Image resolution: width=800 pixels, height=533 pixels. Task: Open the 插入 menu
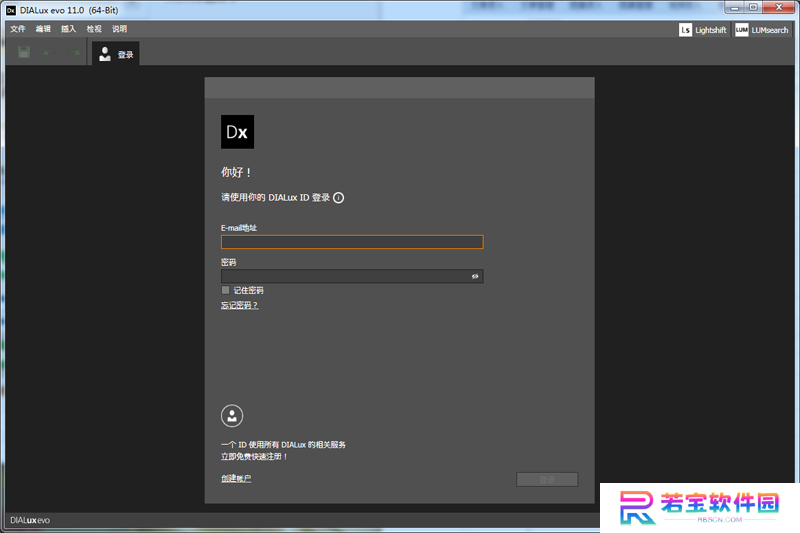(68, 29)
